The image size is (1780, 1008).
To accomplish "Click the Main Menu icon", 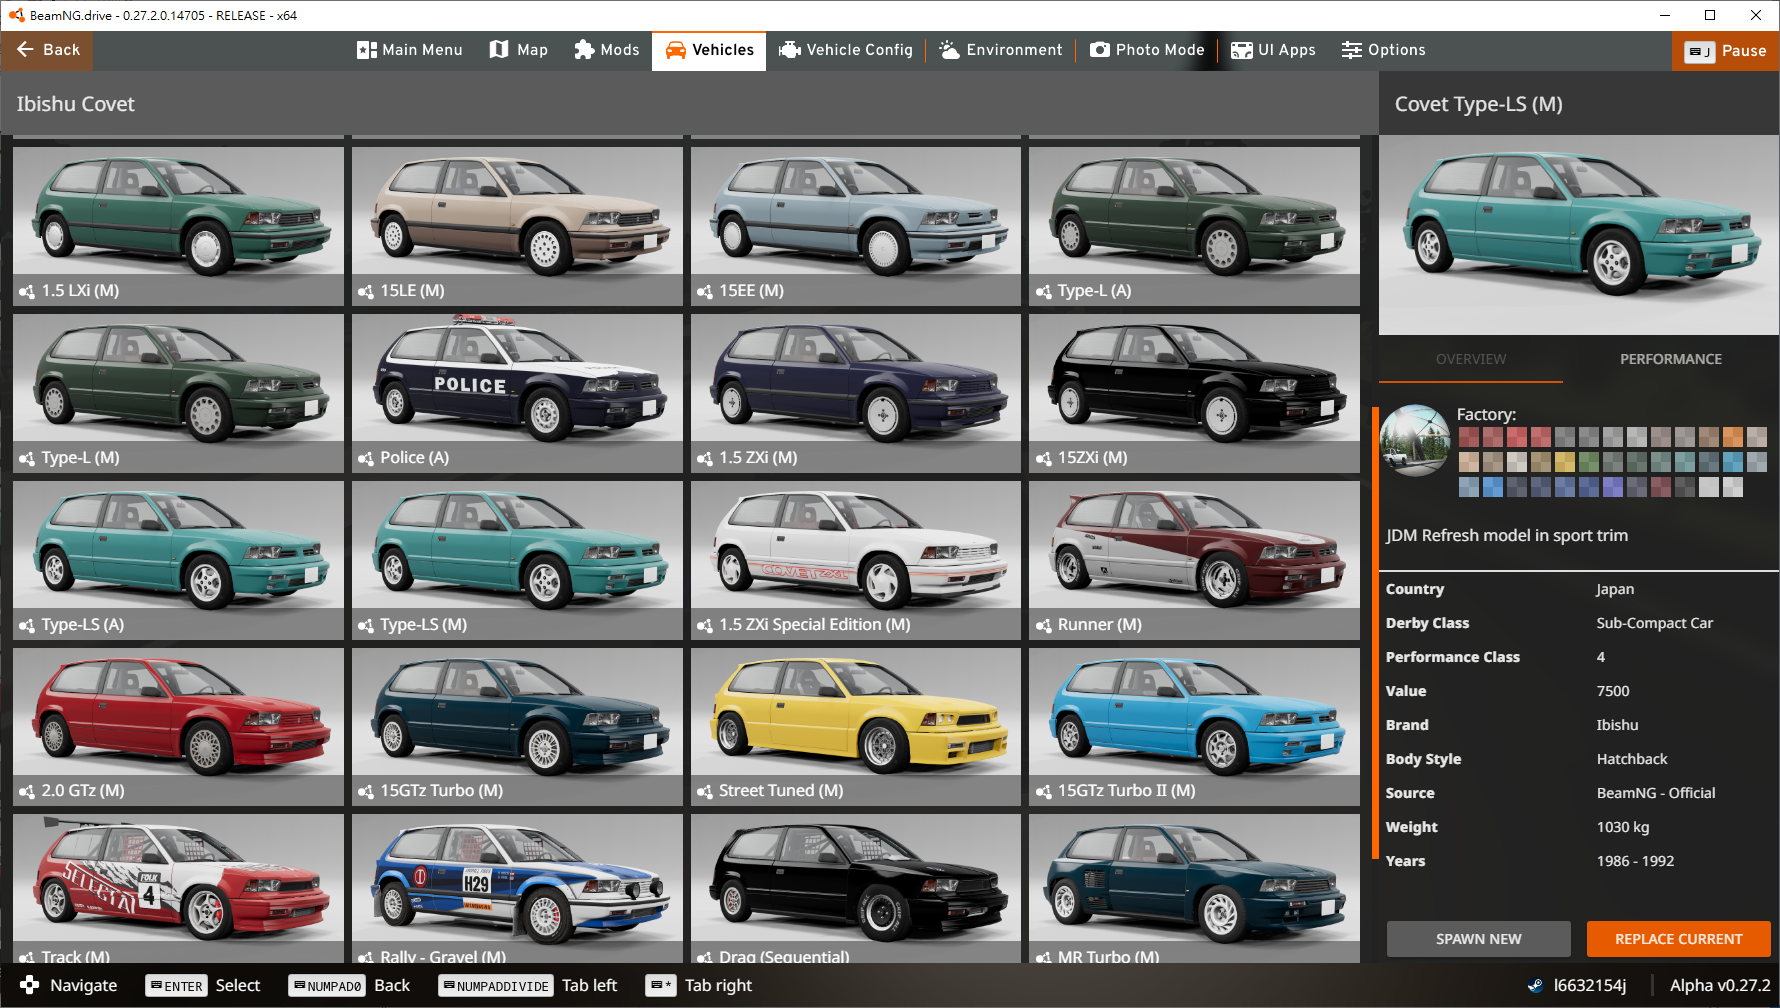I will 367,50.
